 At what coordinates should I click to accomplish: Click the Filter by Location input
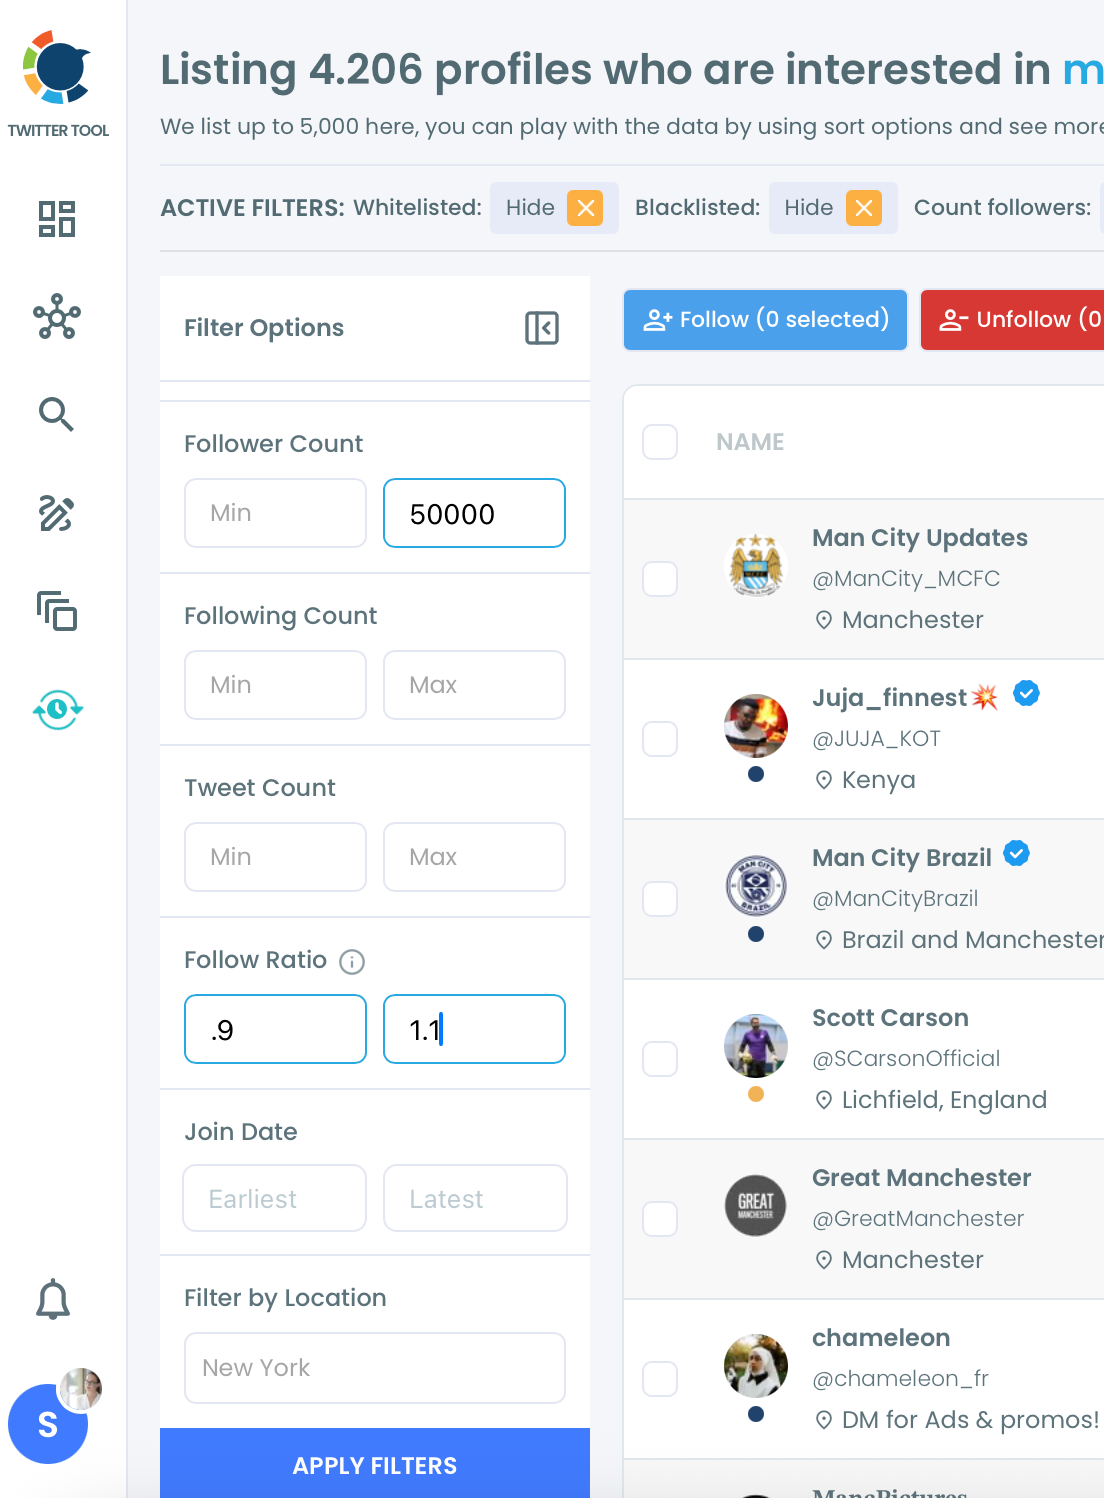tap(375, 1368)
